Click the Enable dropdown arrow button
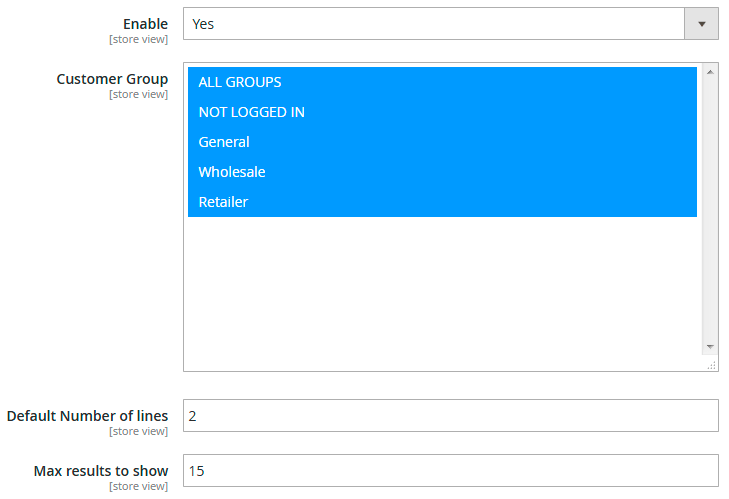 click(x=701, y=24)
